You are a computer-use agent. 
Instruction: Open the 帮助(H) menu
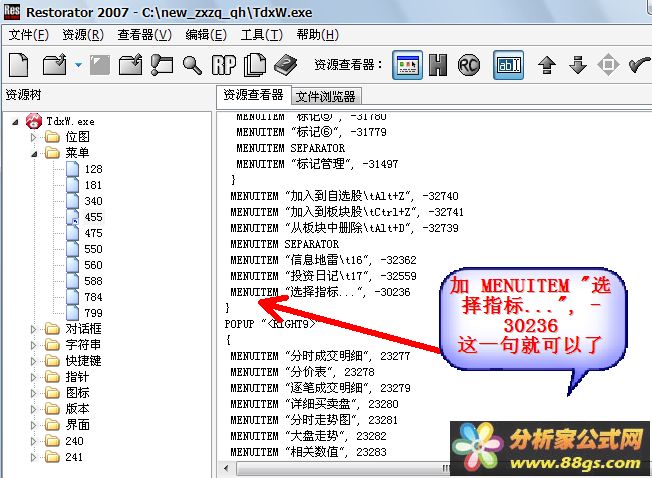pos(317,34)
